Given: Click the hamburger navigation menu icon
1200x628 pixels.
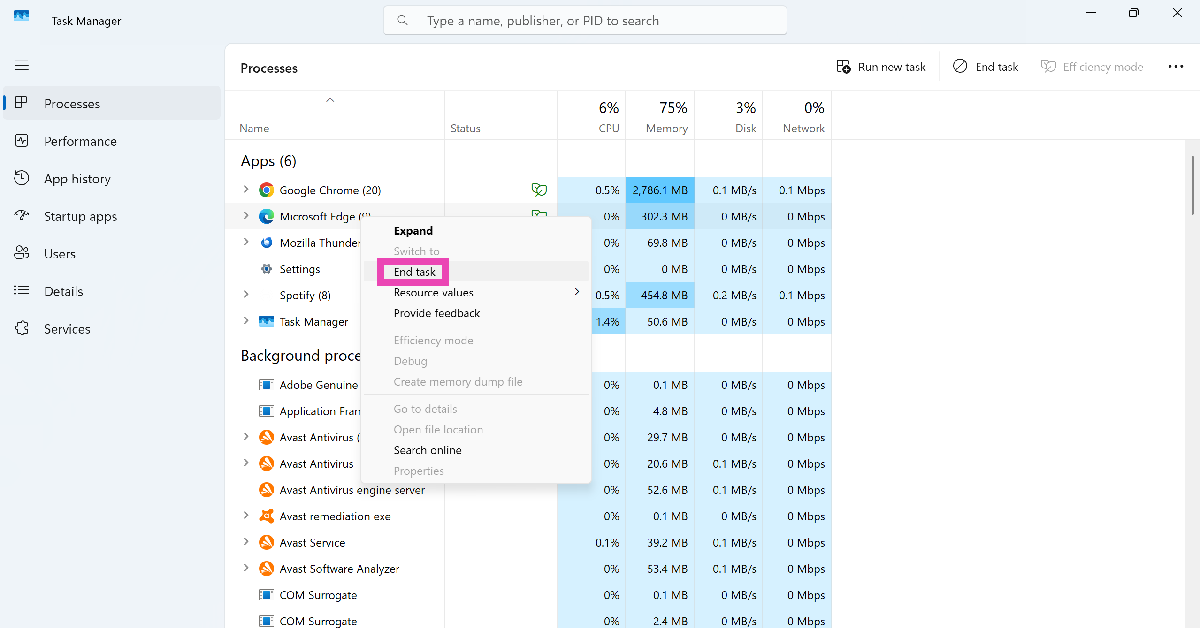Looking at the screenshot, I should point(22,67).
